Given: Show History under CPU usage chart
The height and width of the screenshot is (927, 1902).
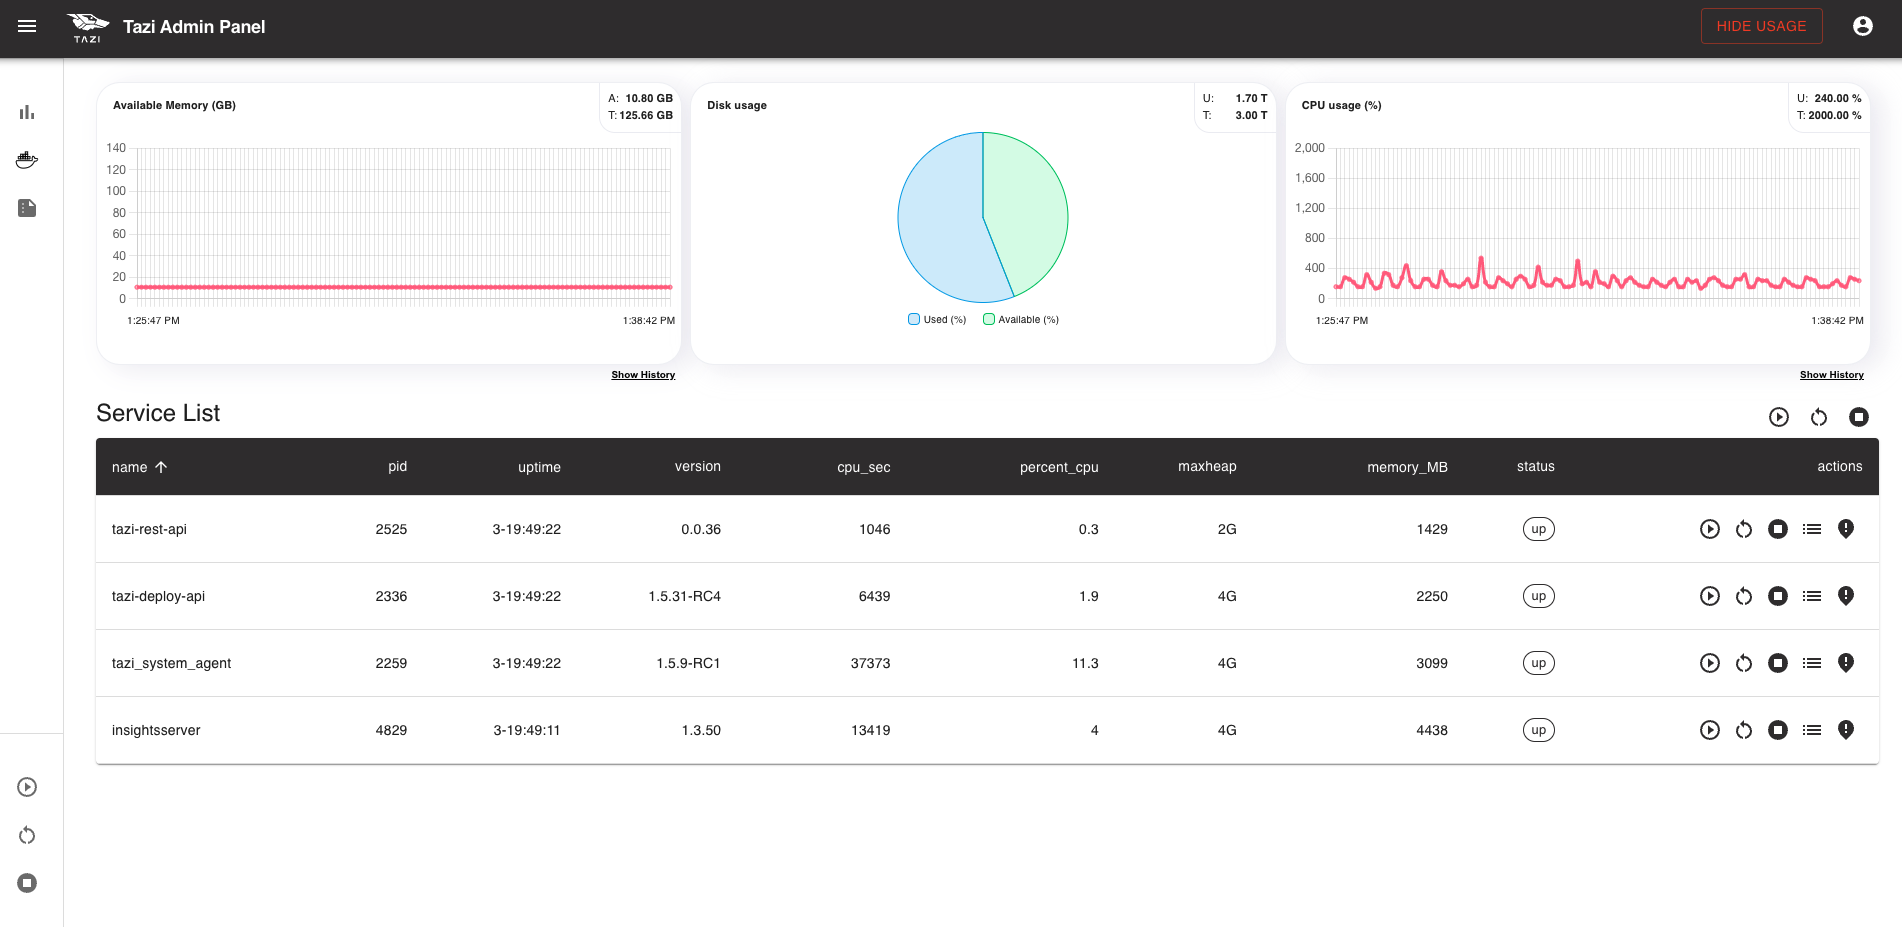Looking at the screenshot, I should (x=1831, y=375).
